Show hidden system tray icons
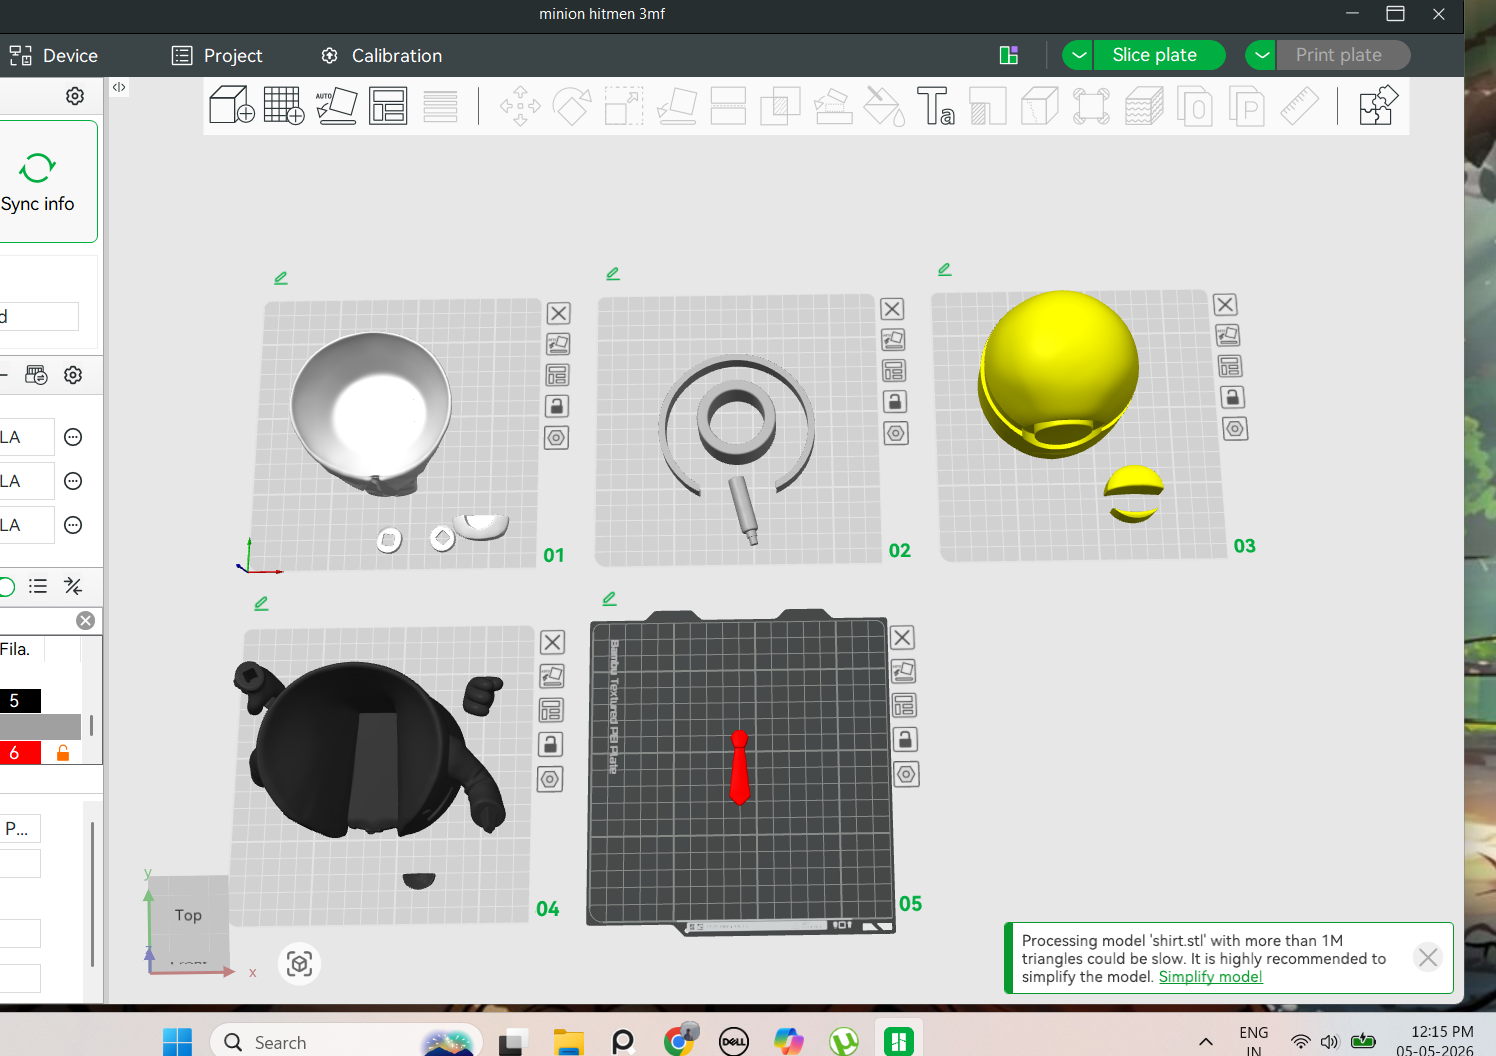This screenshot has height=1056, width=1496. [1206, 1042]
